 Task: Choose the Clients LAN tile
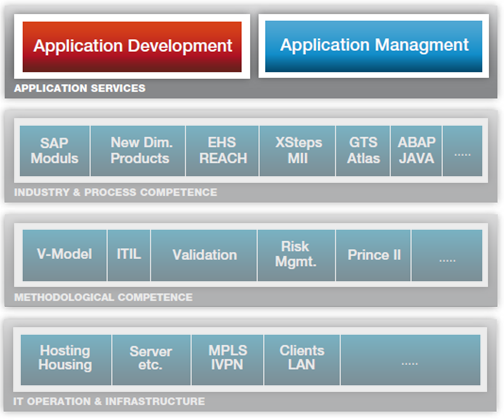click(302, 360)
